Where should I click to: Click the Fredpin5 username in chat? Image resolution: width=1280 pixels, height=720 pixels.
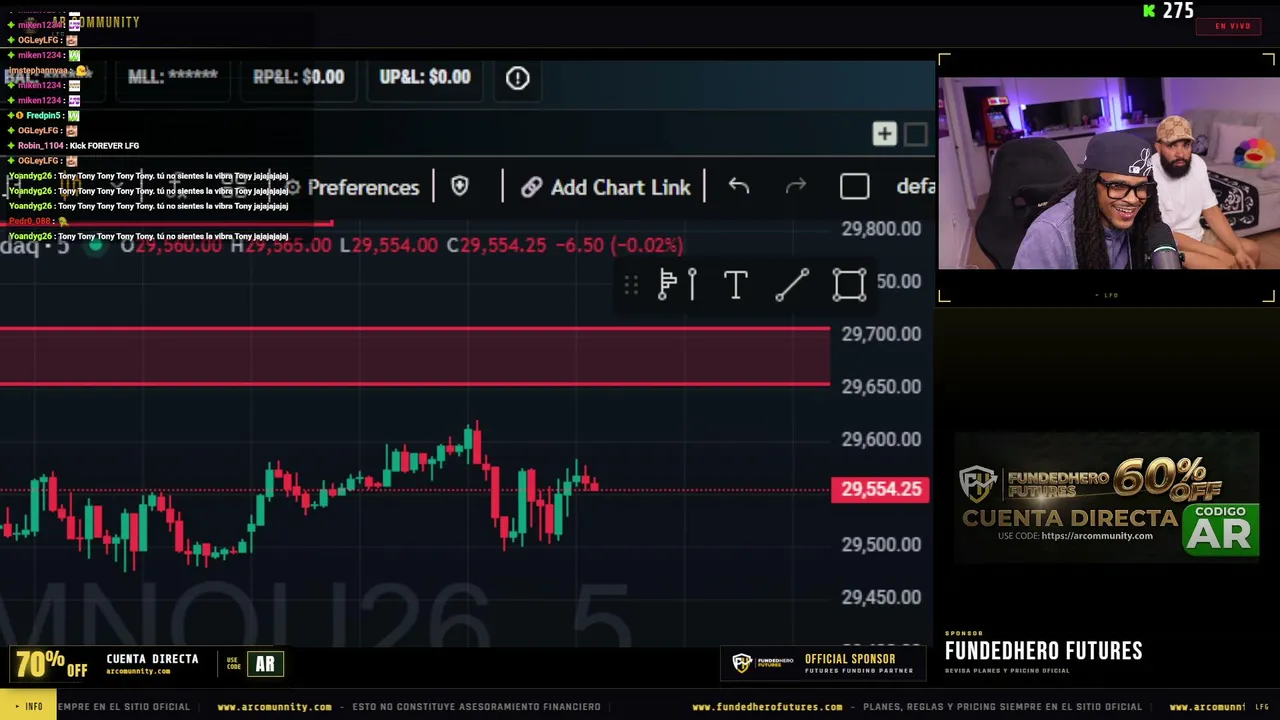point(44,116)
